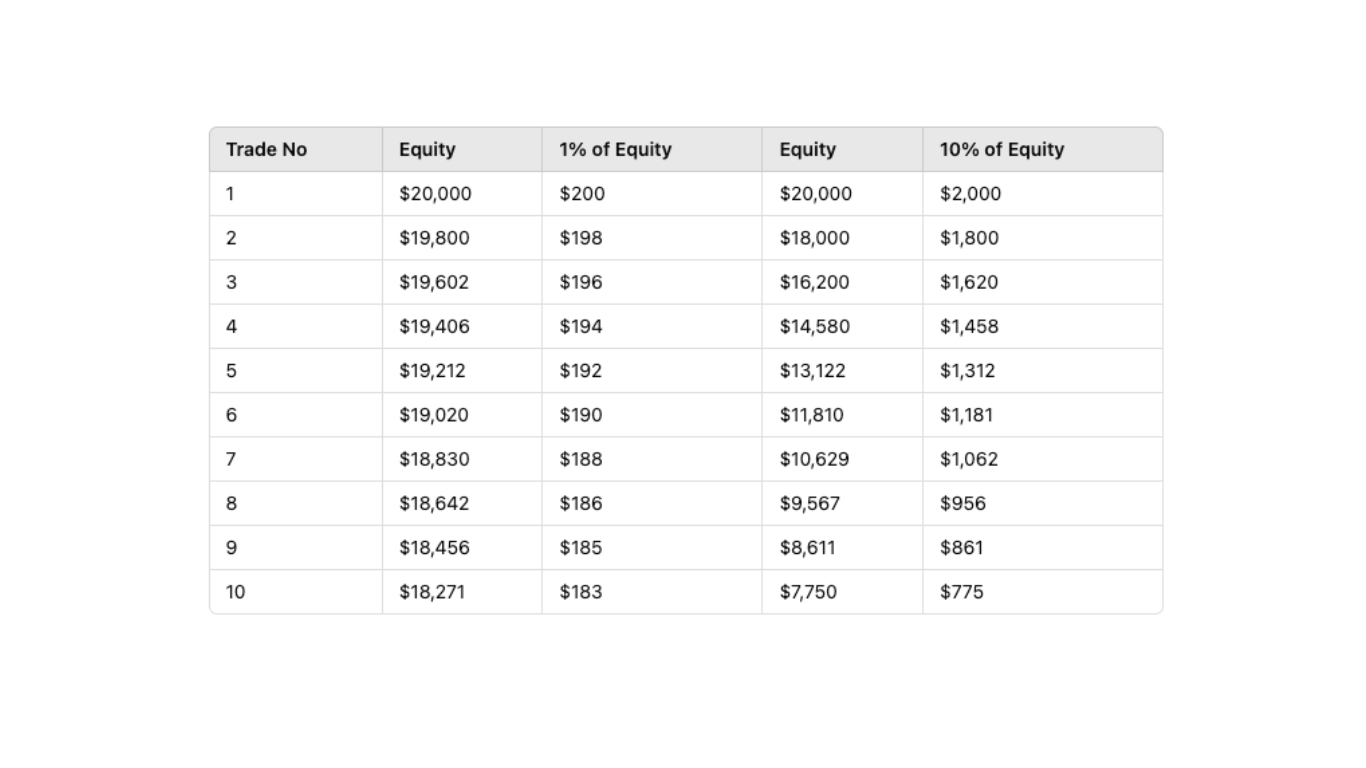Select the $8,611 equity cell

point(807,548)
